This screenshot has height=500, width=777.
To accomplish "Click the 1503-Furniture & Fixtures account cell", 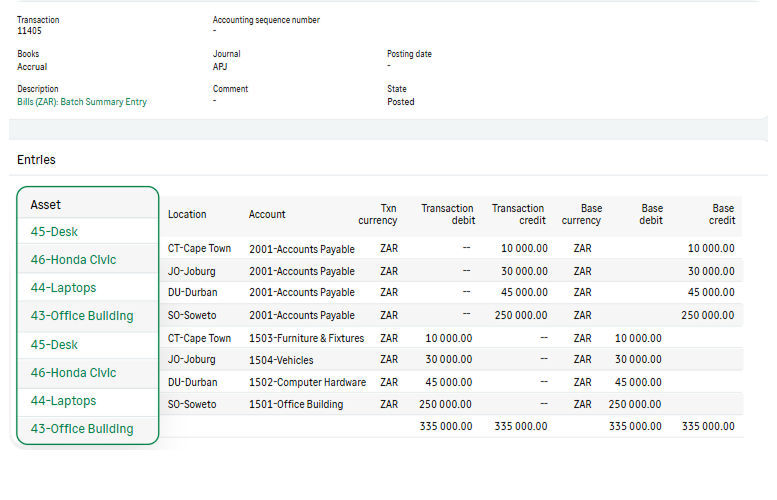I will point(306,339).
